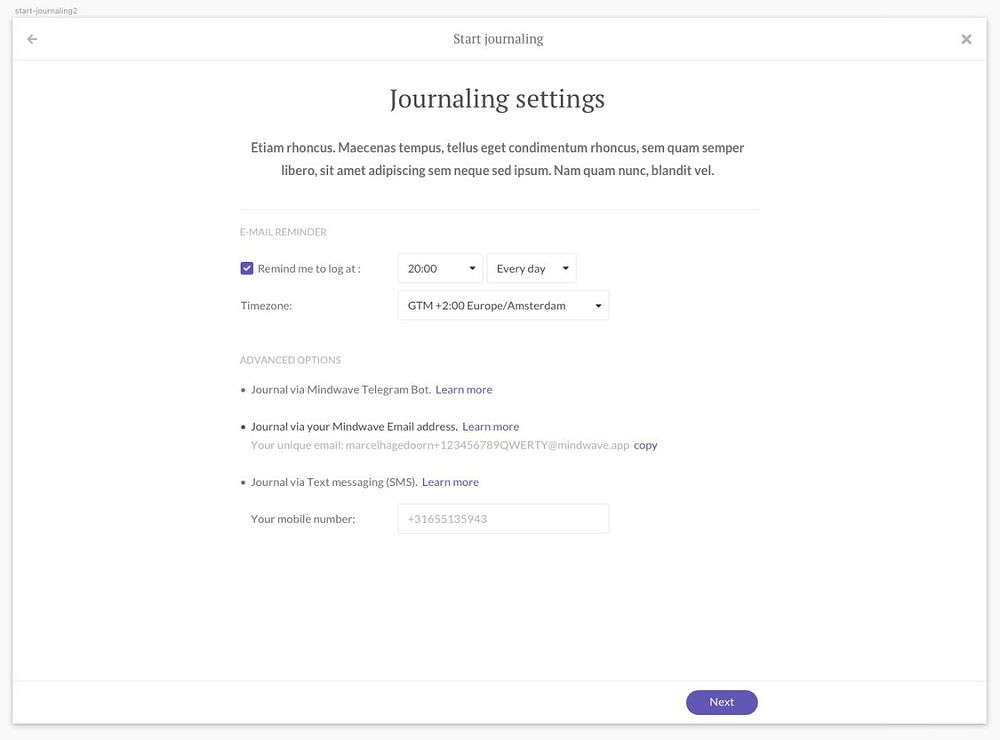Click the Your mobile number label
The width and height of the screenshot is (1000, 740).
[303, 519]
